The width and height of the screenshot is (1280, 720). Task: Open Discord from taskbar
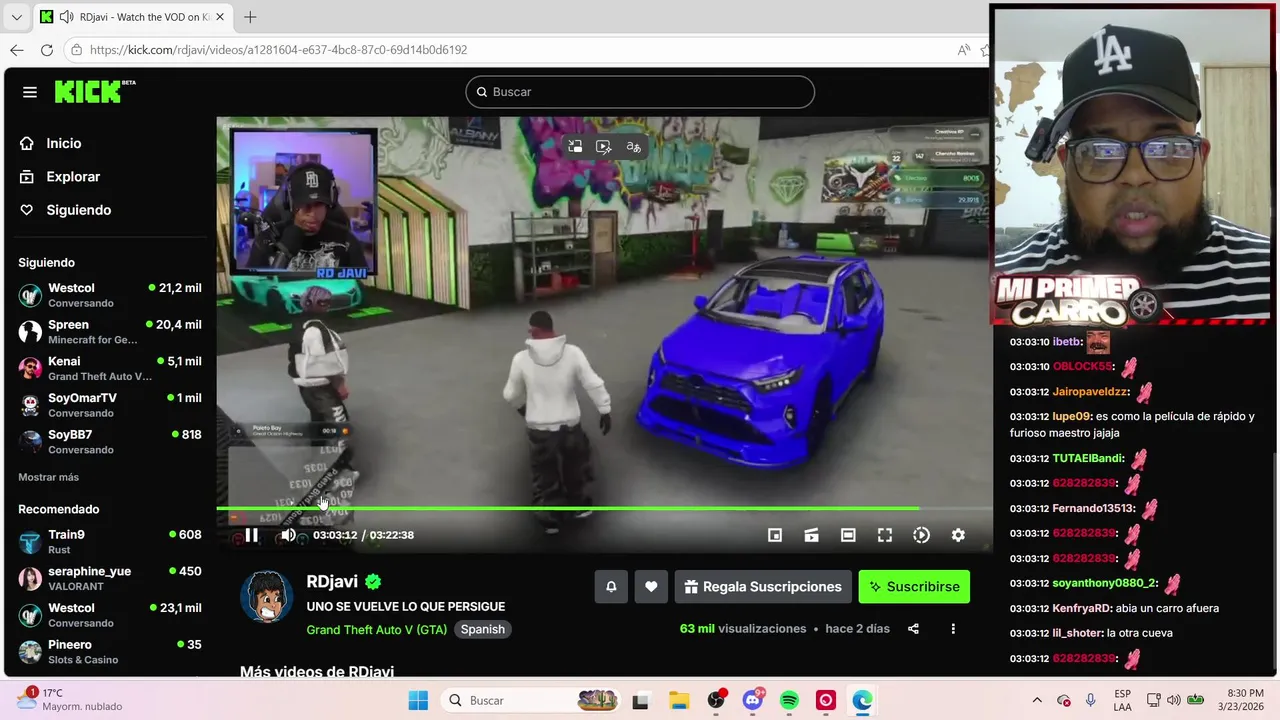point(753,700)
